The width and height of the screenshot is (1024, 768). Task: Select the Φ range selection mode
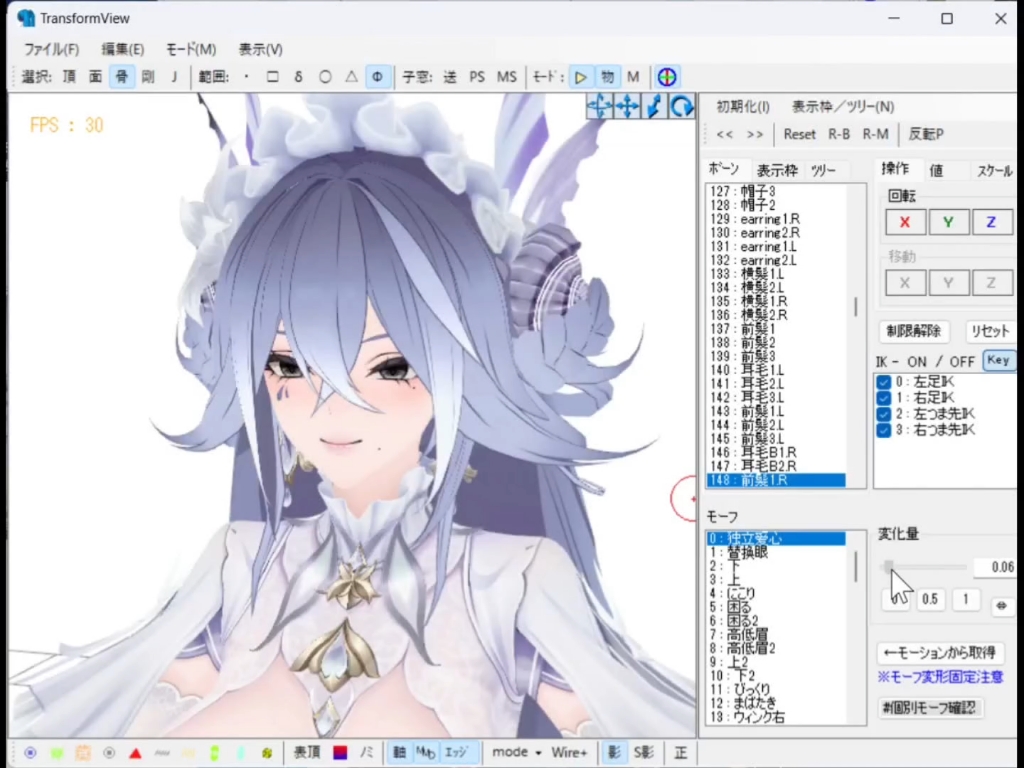click(x=377, y=77)
